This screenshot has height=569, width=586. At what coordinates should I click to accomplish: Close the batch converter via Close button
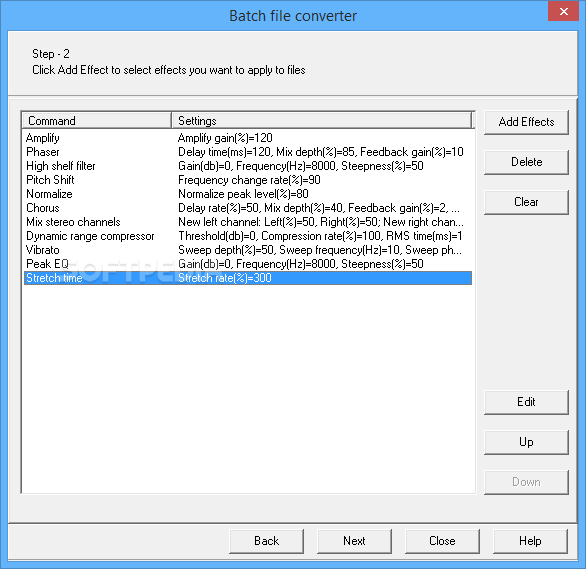(442, 541)
